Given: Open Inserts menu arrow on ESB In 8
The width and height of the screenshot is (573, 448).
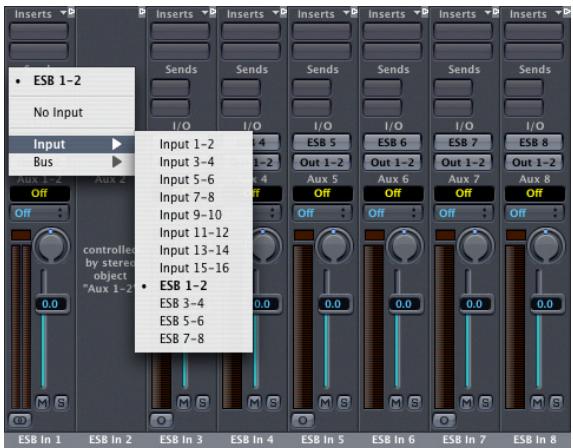Looking at the screenshot, I should click(x=558, y=13).
